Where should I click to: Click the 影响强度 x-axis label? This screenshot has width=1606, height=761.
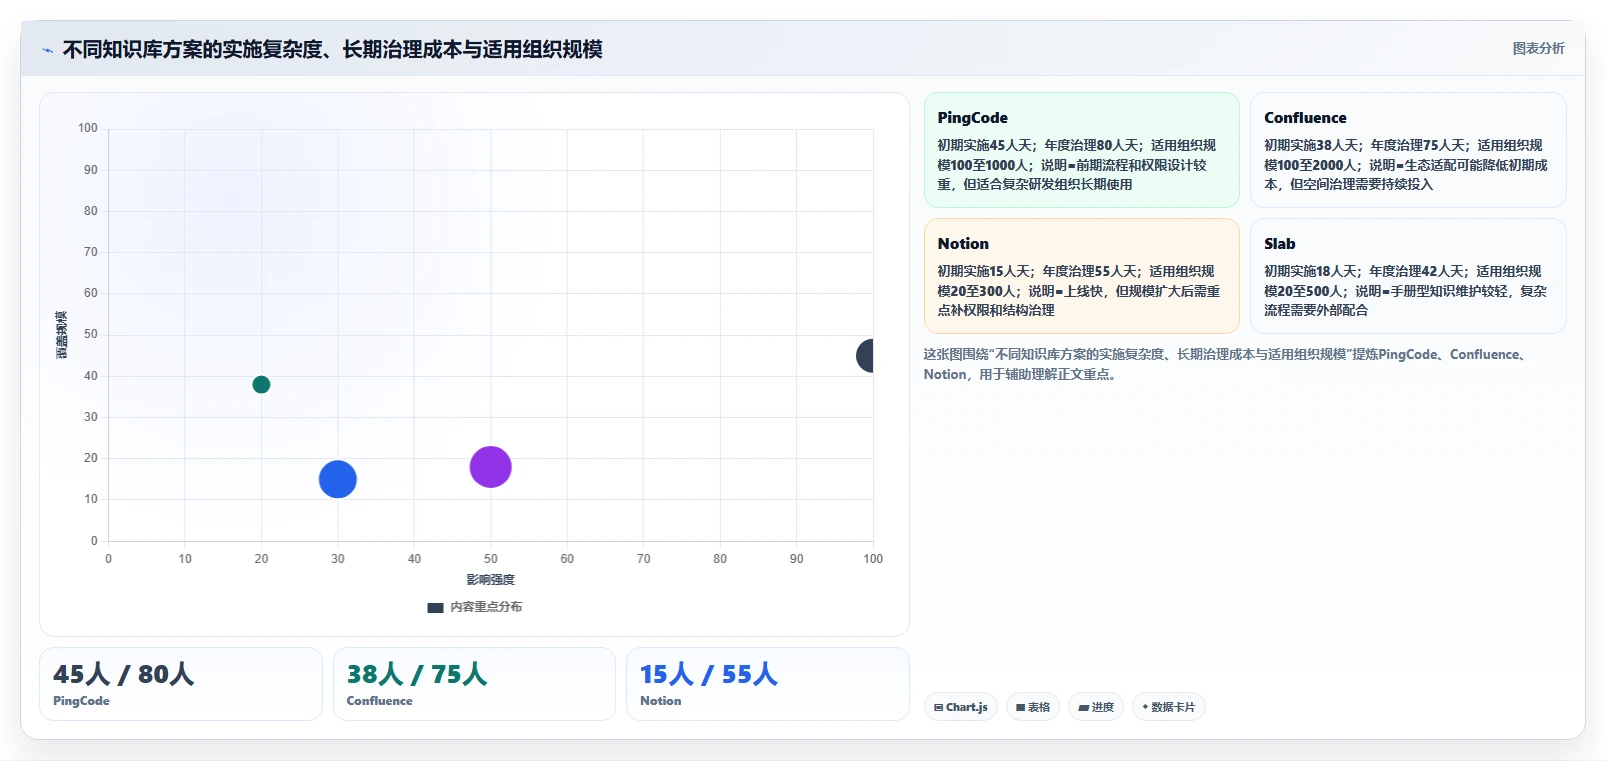[x=490, y=580]
